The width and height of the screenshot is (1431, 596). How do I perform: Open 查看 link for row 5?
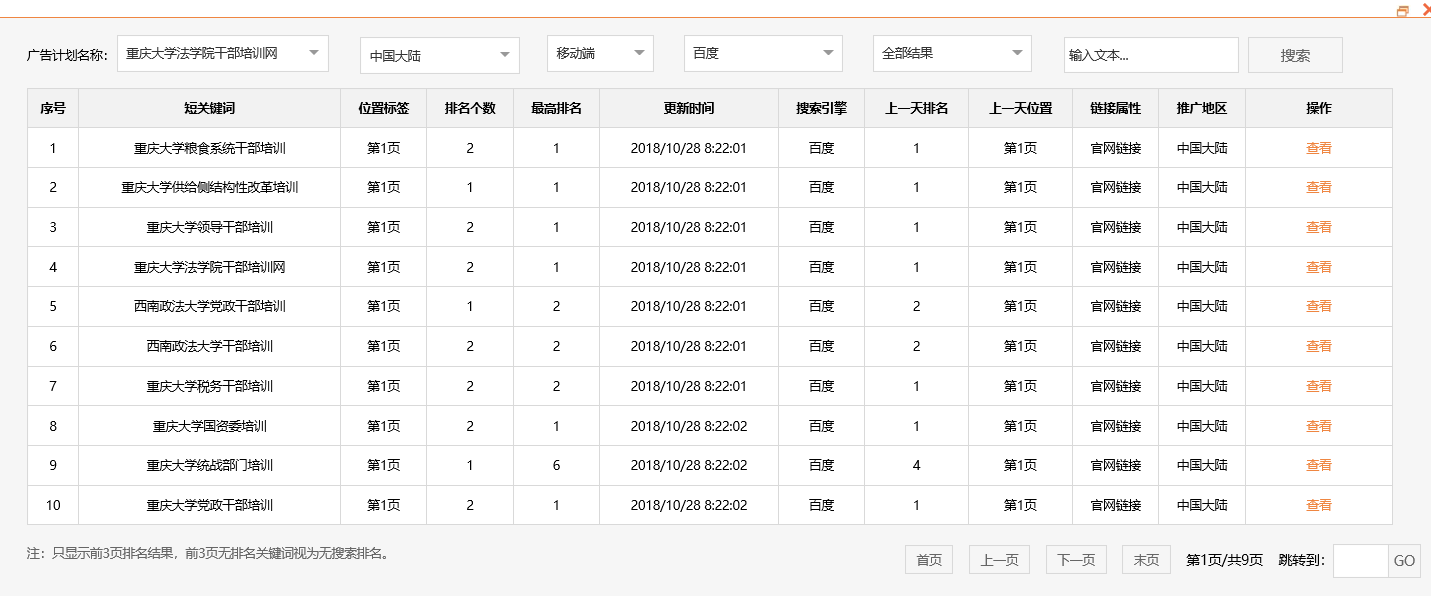[1318, 307]
